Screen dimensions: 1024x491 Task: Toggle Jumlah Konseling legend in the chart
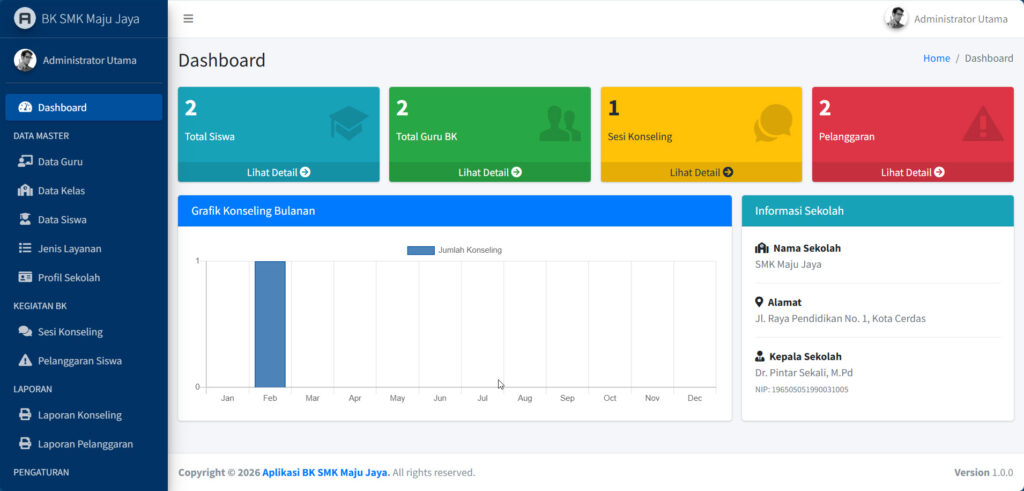[455, 250]
